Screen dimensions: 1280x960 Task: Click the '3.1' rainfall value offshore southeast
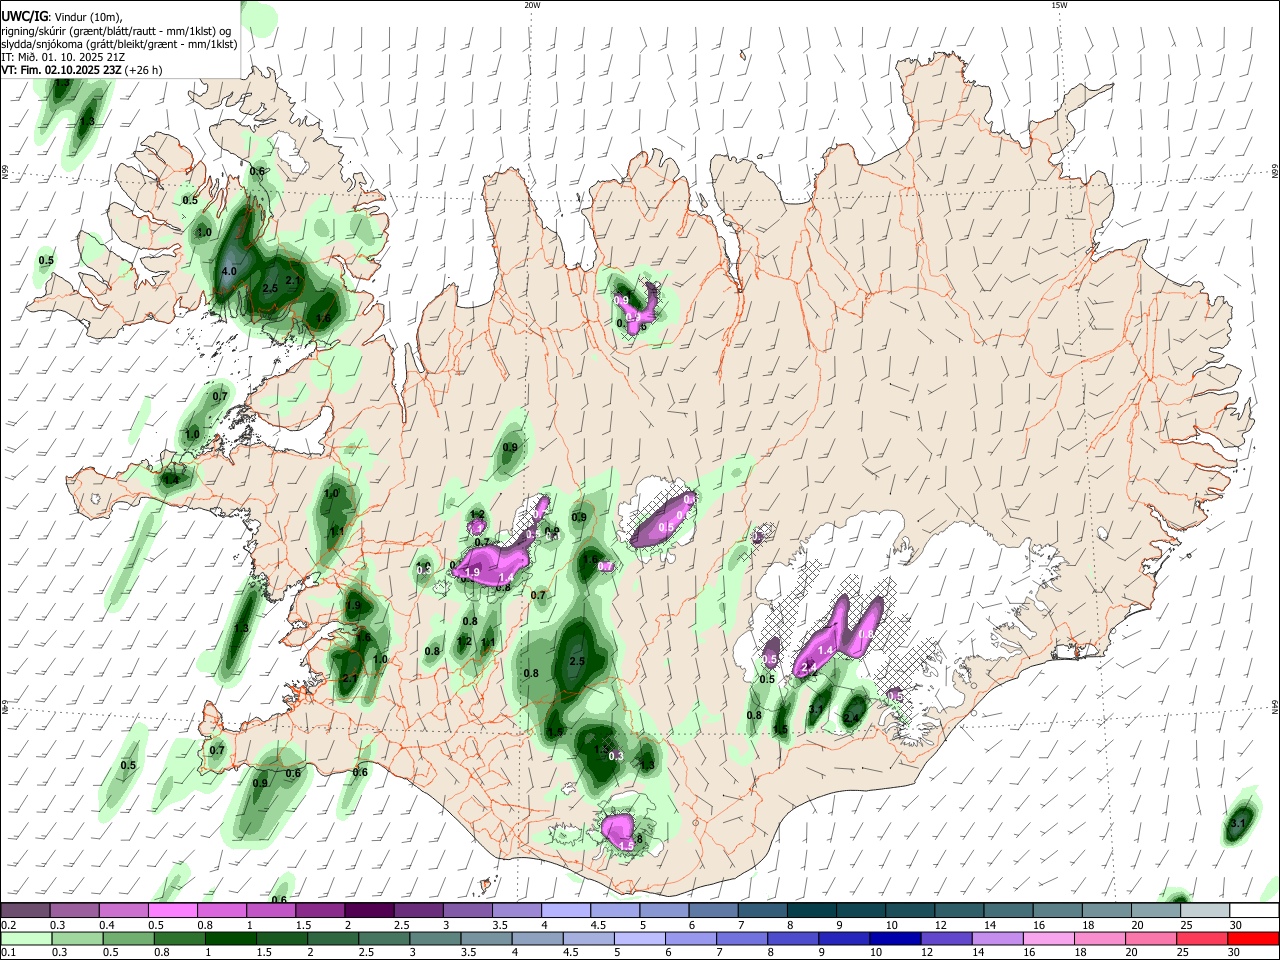coord(1238,823)
